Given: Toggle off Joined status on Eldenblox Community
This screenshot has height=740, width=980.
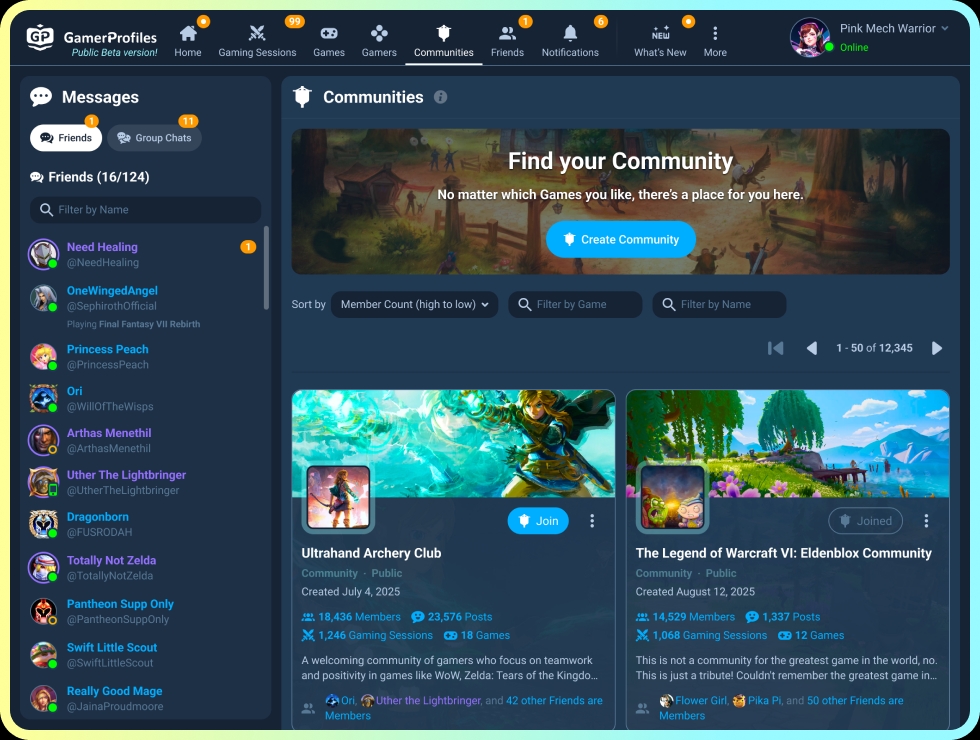Looking at the screenshot, I should coord(865,520).
